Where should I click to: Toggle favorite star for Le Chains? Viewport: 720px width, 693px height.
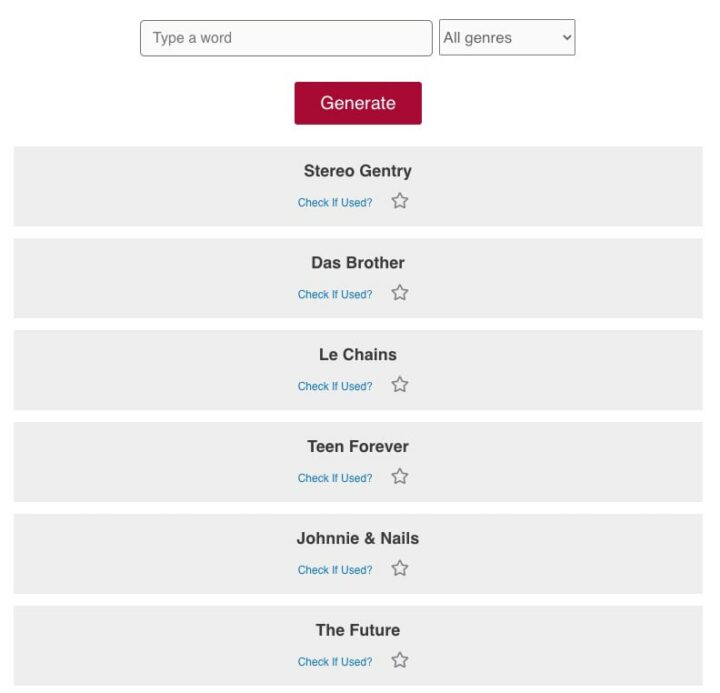pos(400,385)
